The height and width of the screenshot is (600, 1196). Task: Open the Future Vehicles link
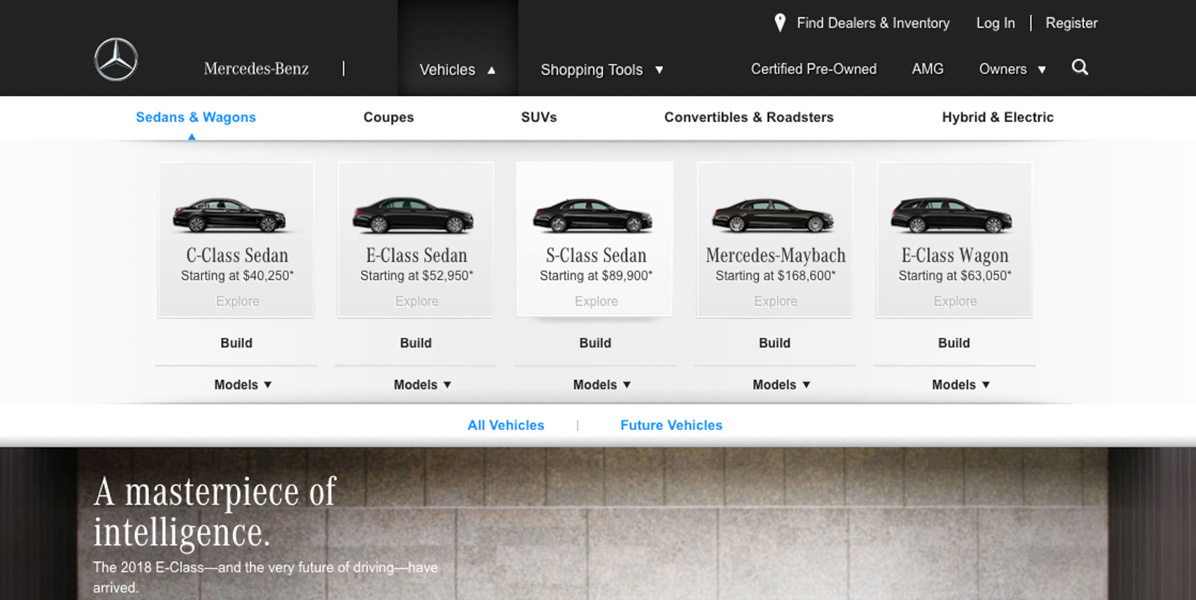click(671, 425)
